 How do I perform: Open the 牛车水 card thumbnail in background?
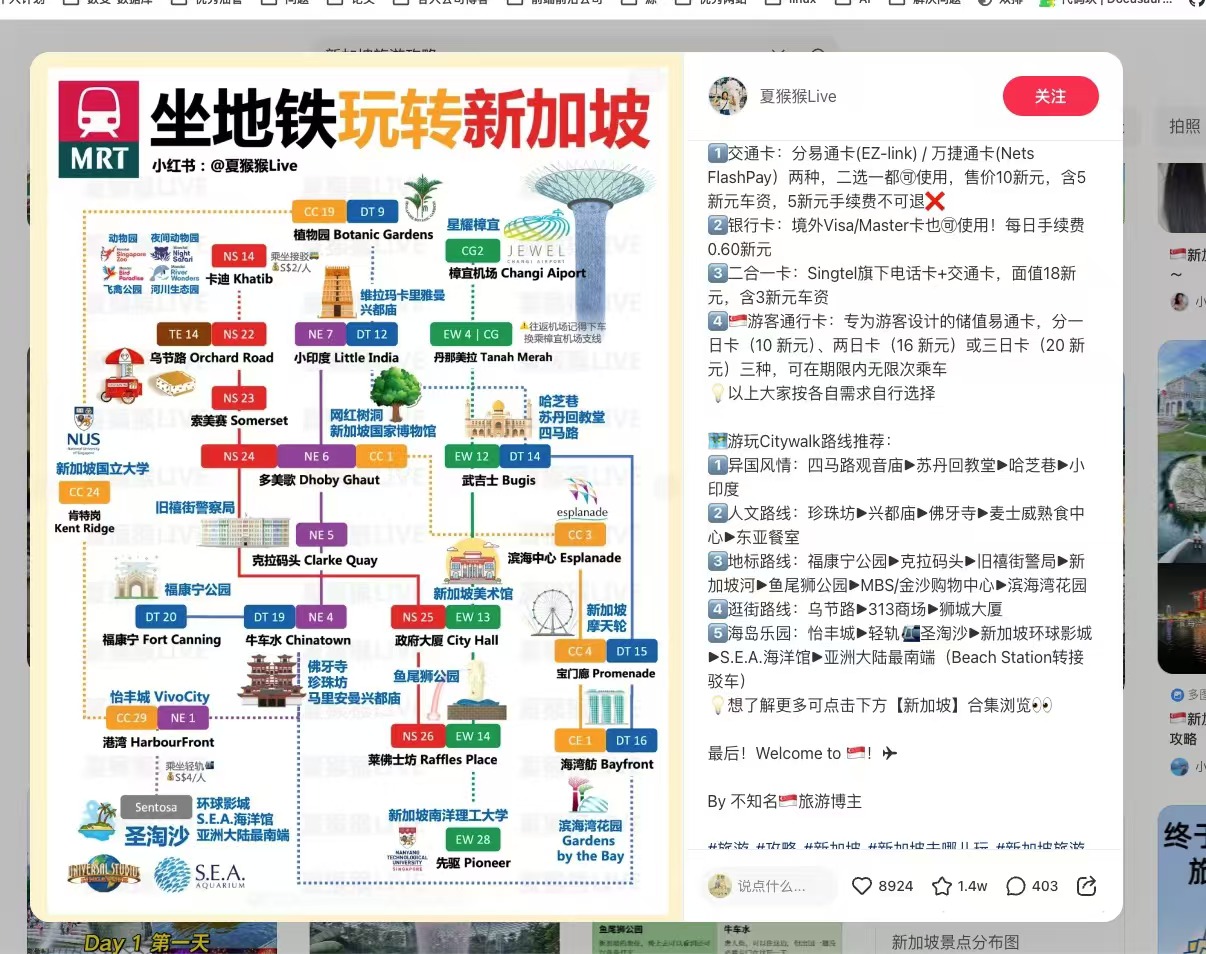tap(778, 938)
